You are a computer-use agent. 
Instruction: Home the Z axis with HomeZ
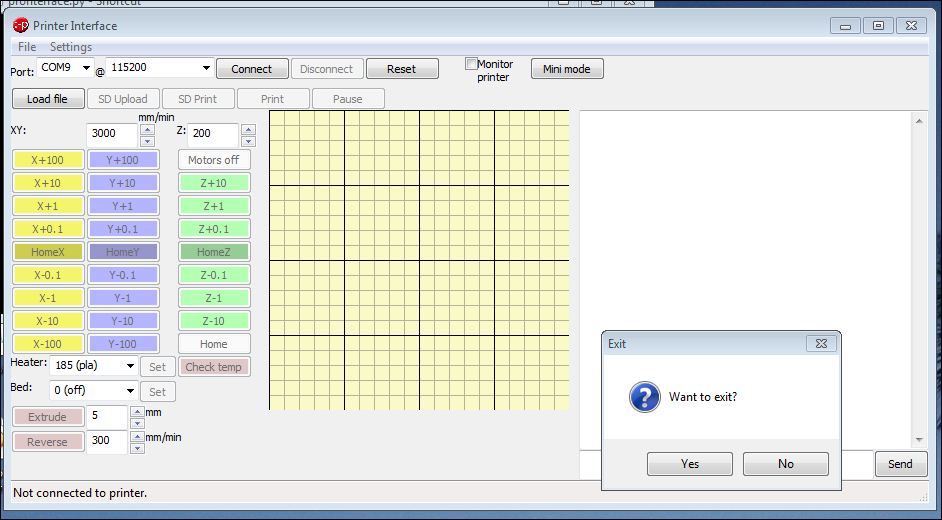coord(214,252)
